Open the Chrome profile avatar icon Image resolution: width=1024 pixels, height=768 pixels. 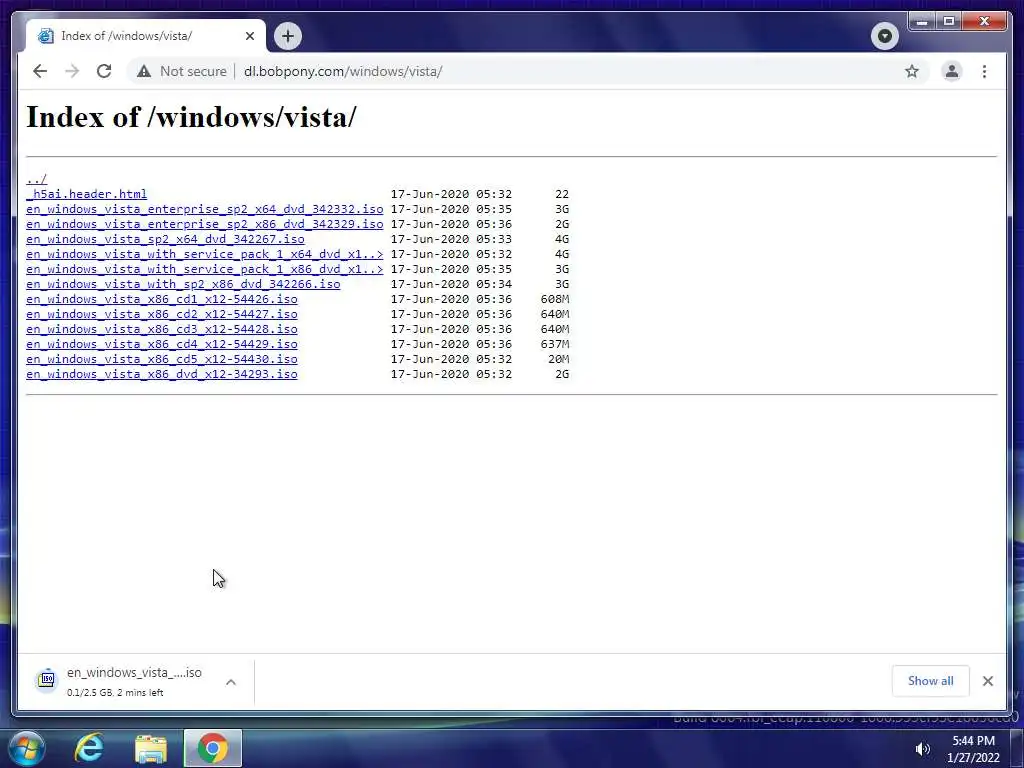tap(952, 71)
